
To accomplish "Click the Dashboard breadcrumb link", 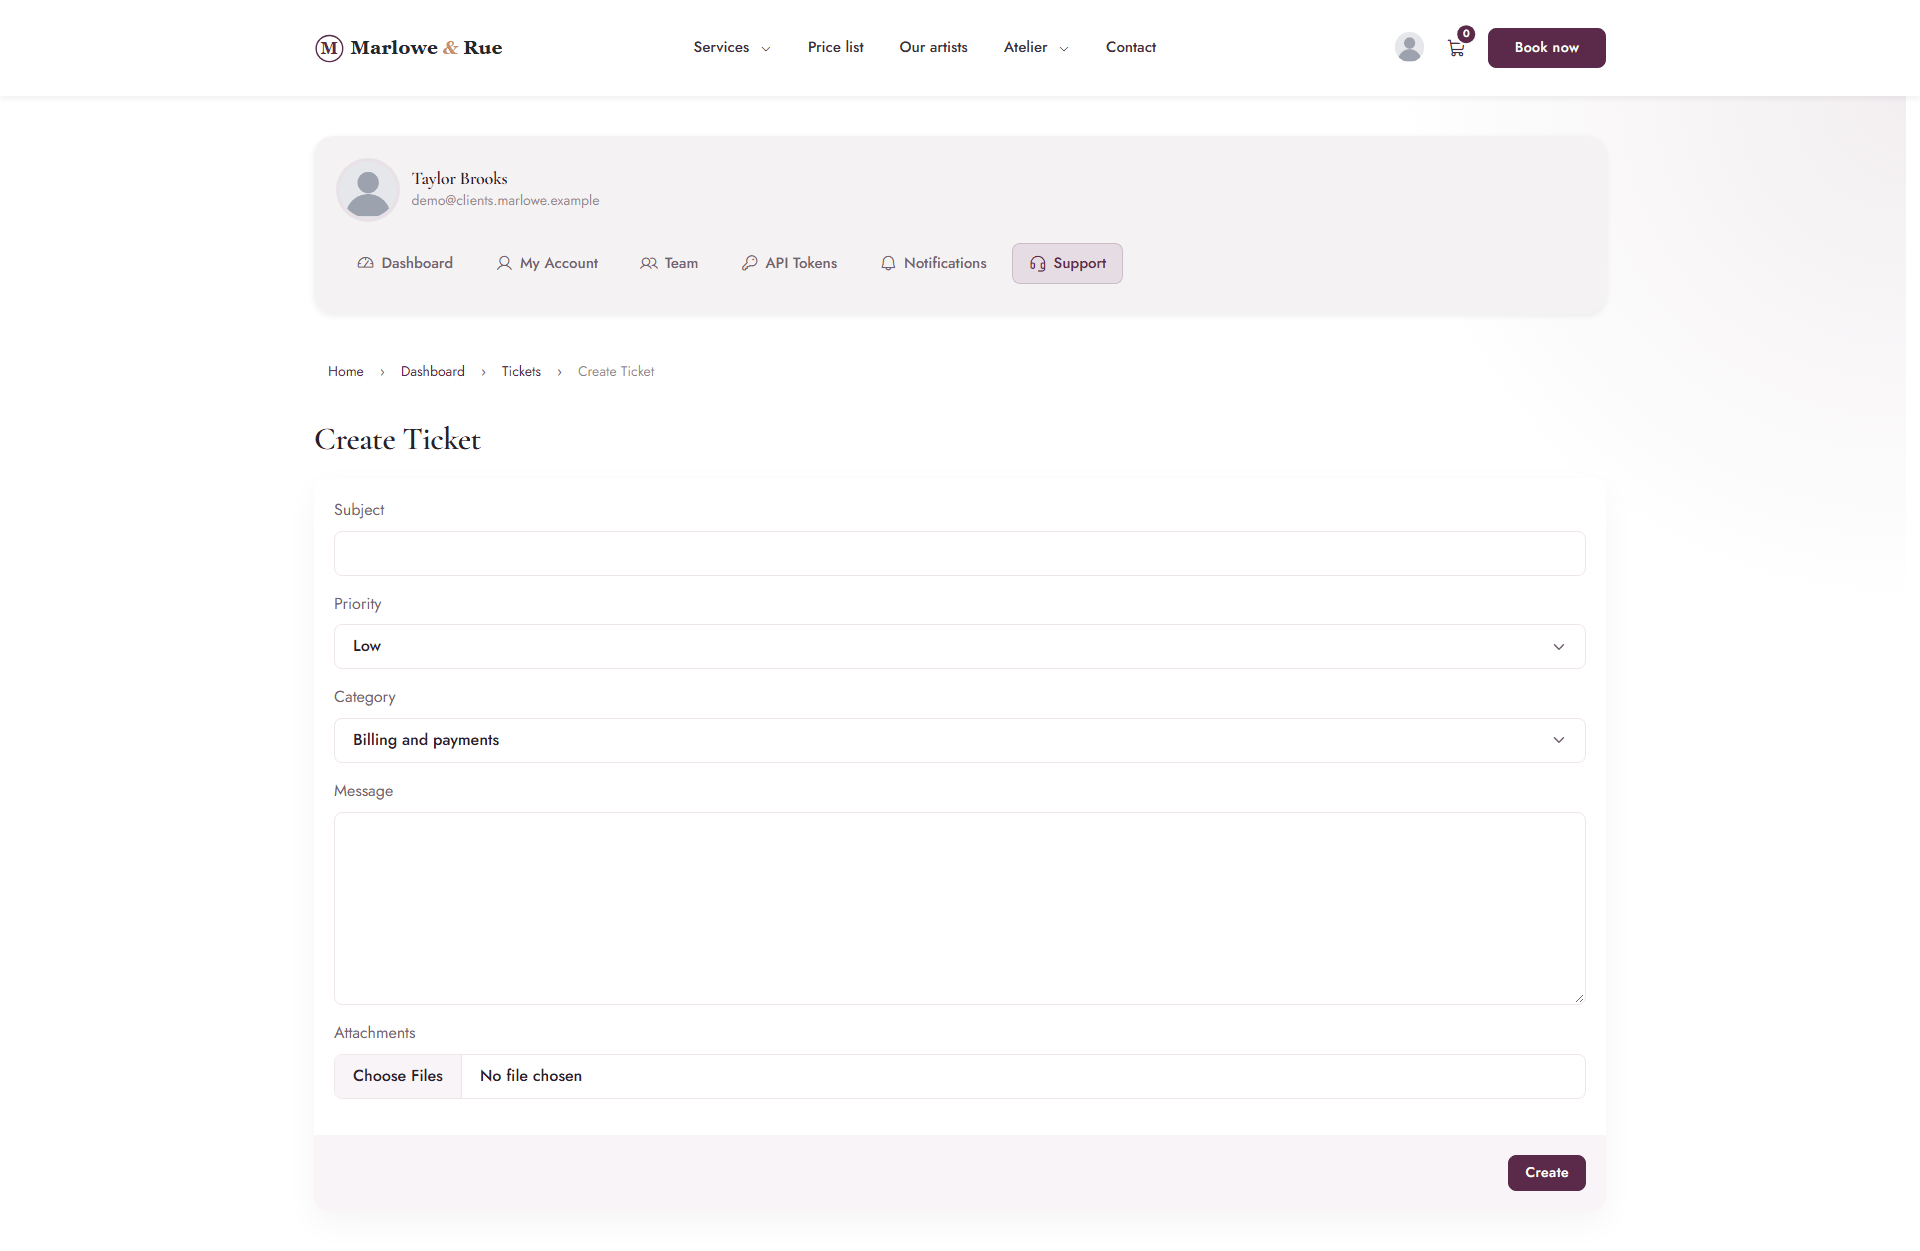I will click(x=433, y=371).
